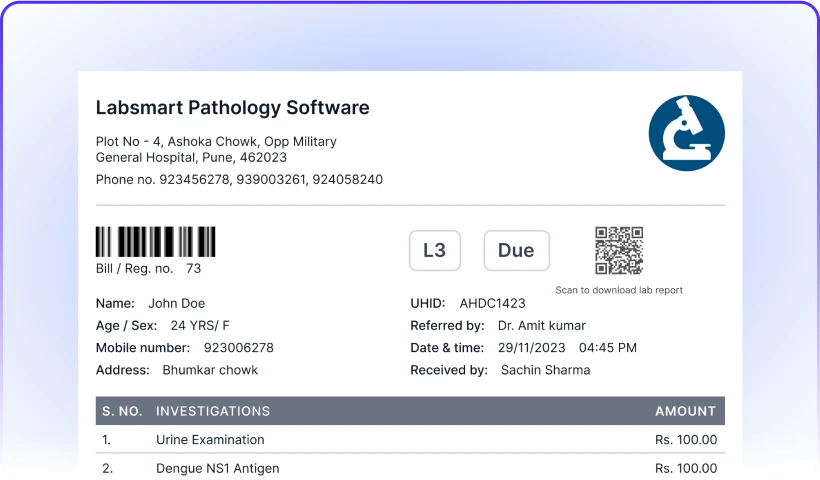Click the barcode above Bill number
This screenshot has width=820, height=480.
click(x=155, y=242)
